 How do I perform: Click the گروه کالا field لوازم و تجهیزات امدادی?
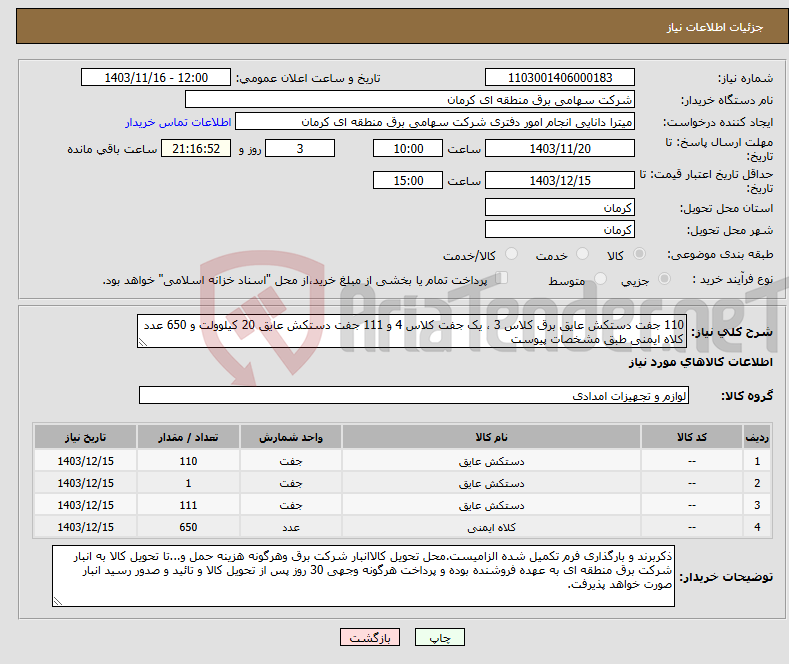click(x=414, y=395)
